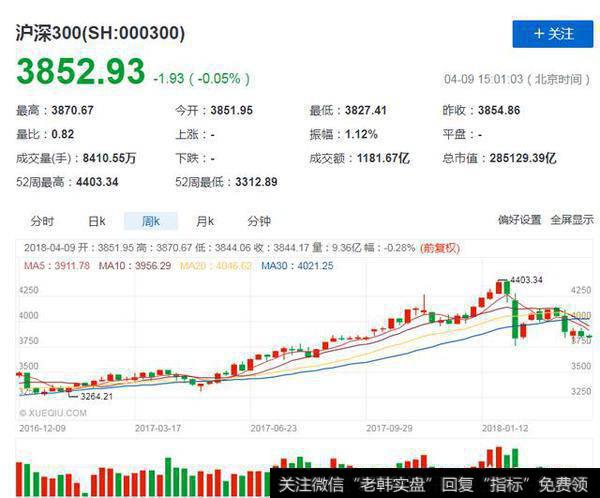This screenshot has height=498, width=600.
Task: Click 昨收 value 3854.86
Action: click(x=499, y=111)
